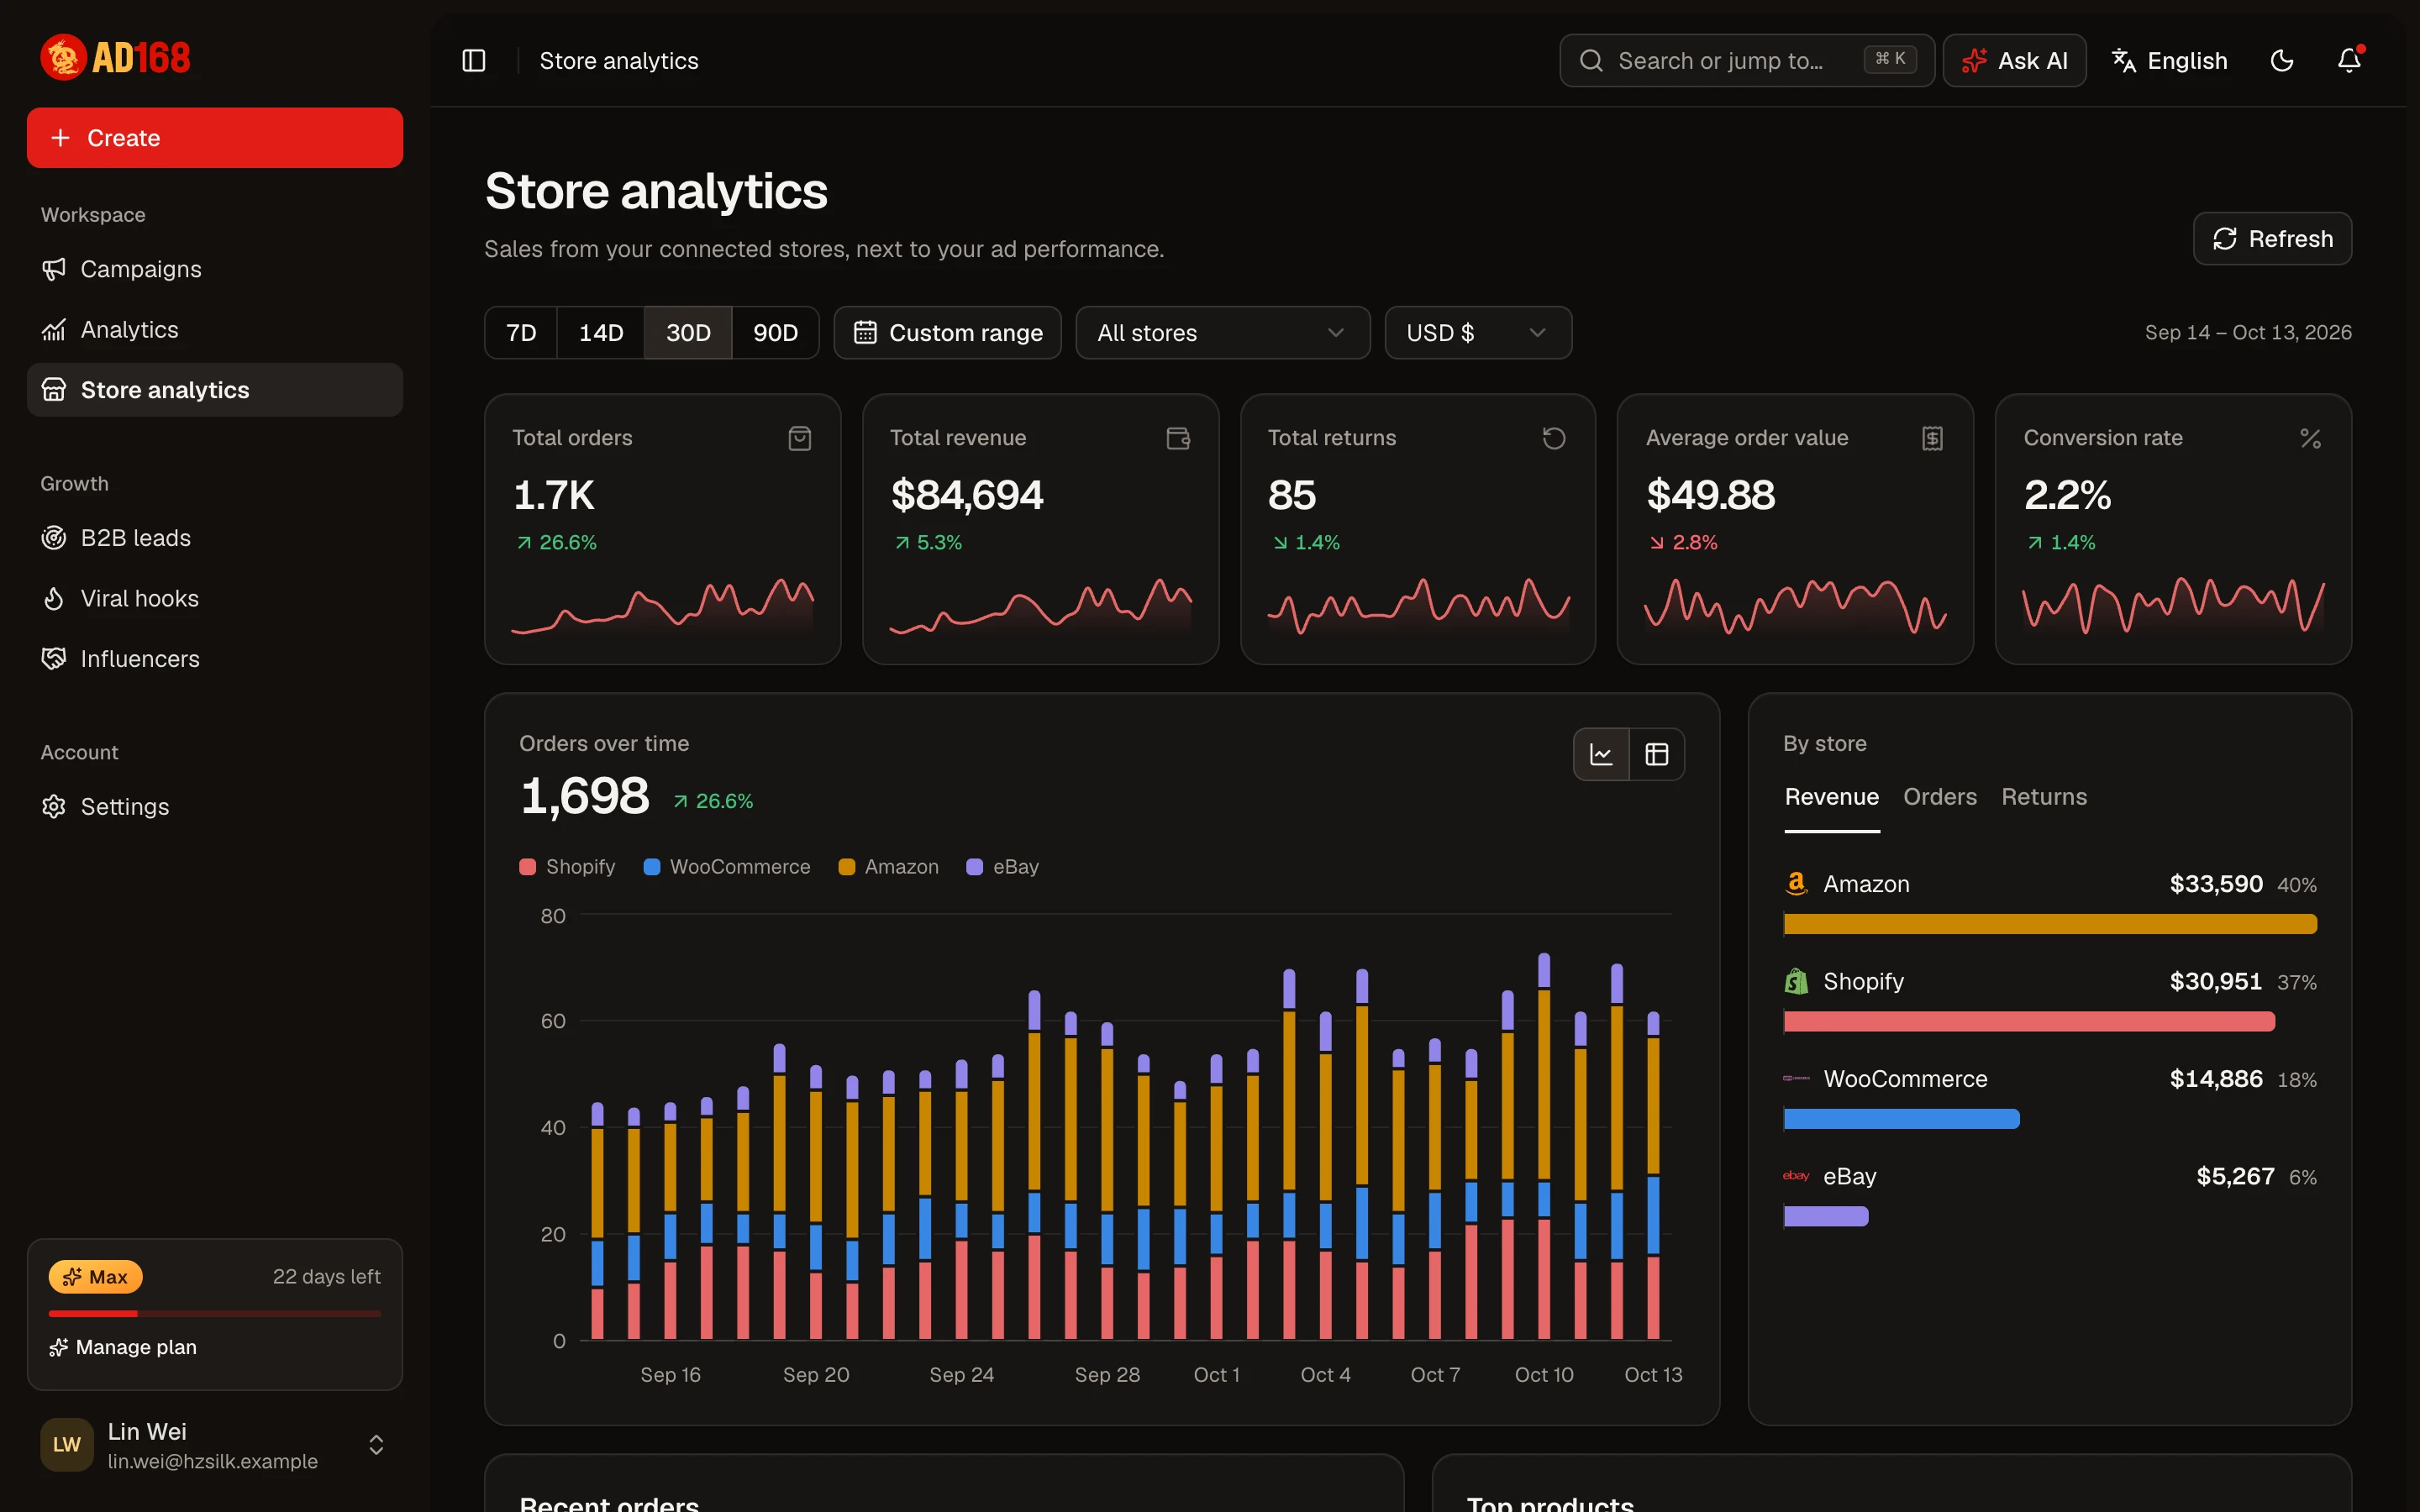Click the Conversion rate percent icon
The height and width of the screenshot is (1512, 2420).
pos(2310,438)
